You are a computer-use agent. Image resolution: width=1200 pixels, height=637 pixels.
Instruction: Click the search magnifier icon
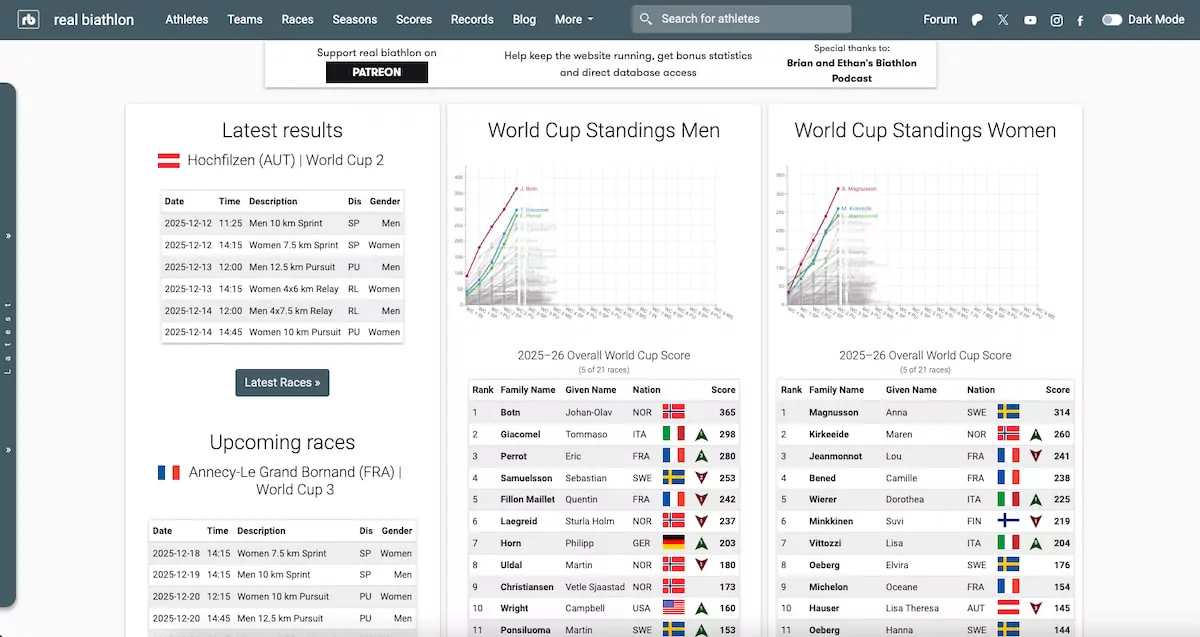pyautogui.click(x=645, y=19)
